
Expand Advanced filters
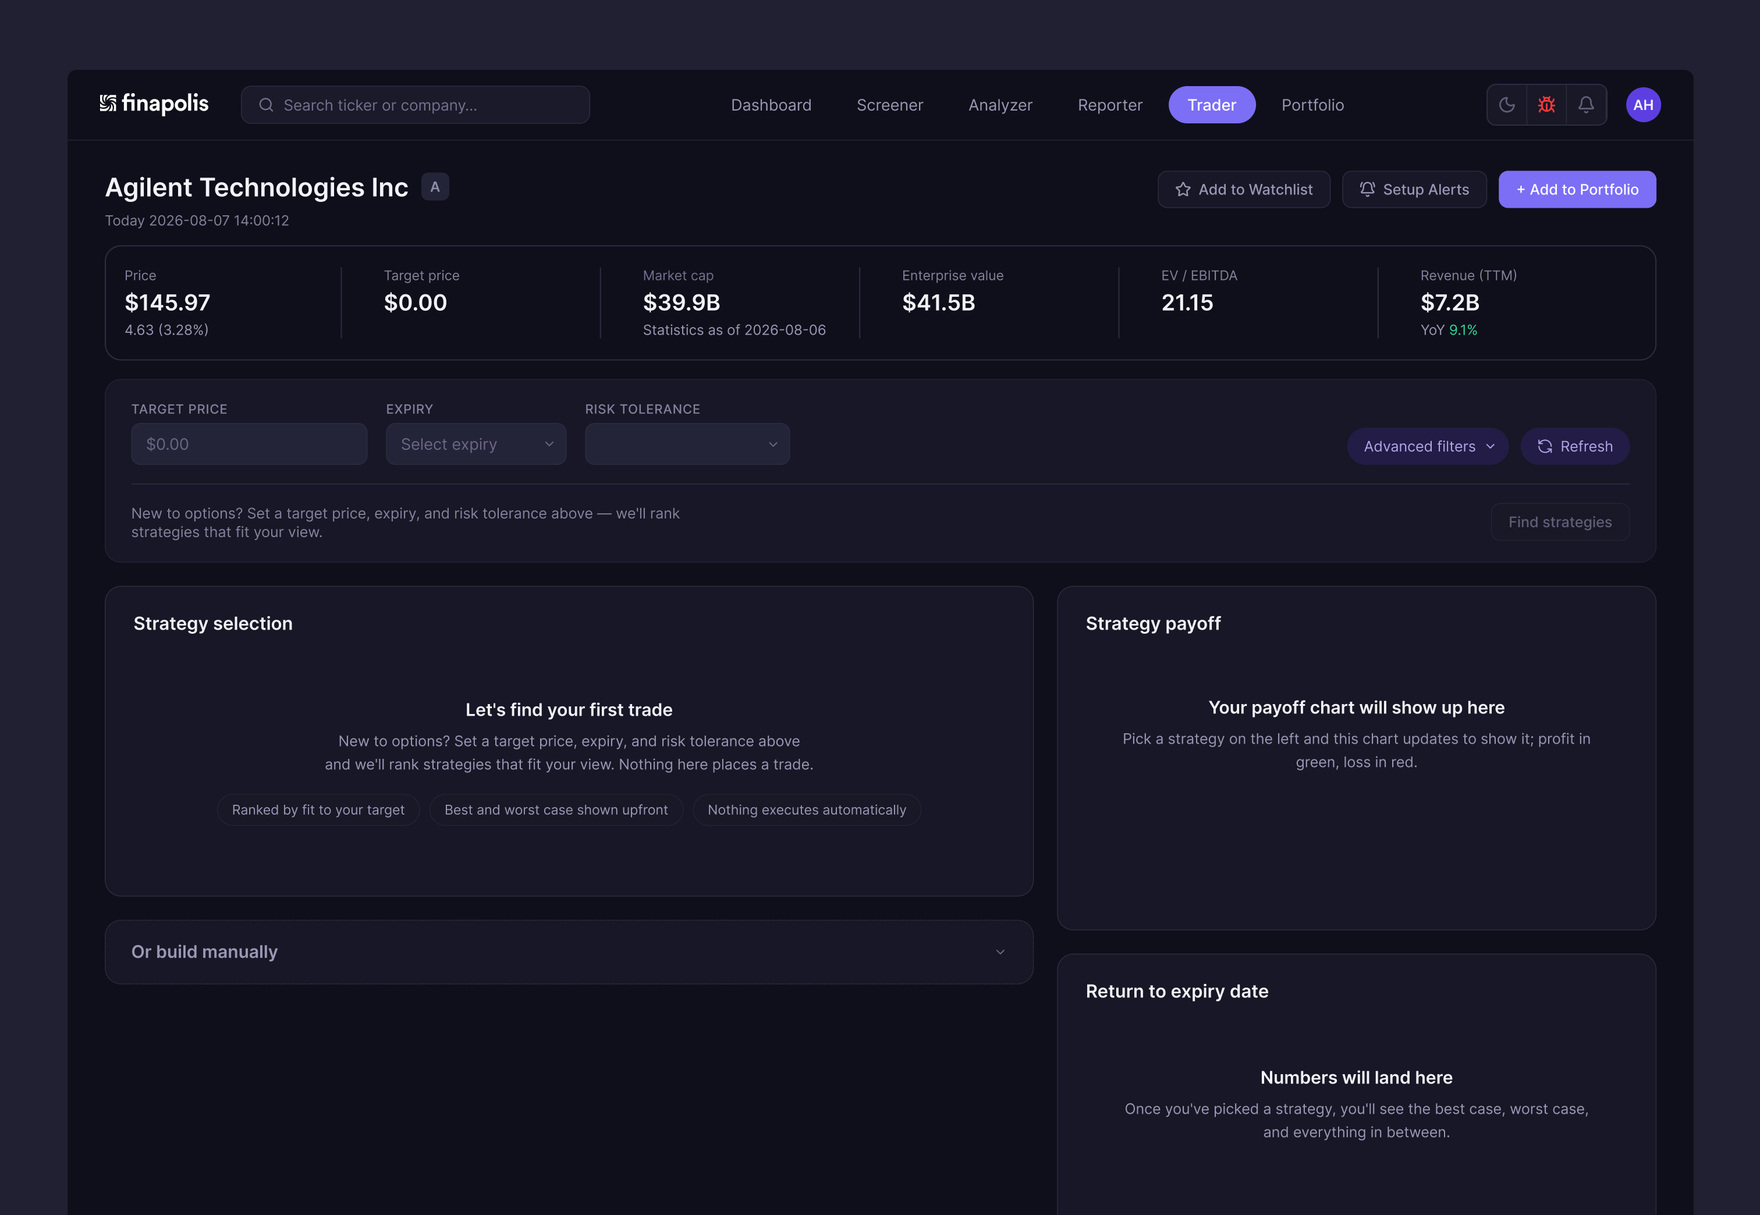pos(1428,446)
